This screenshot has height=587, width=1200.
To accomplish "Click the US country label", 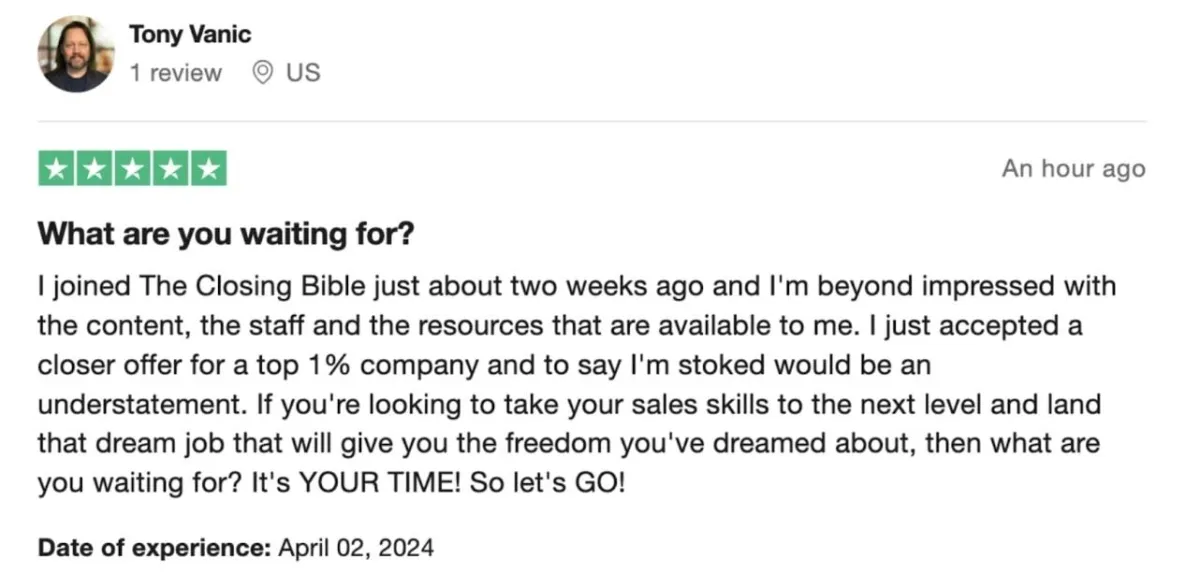I will [x=303, y=73].
